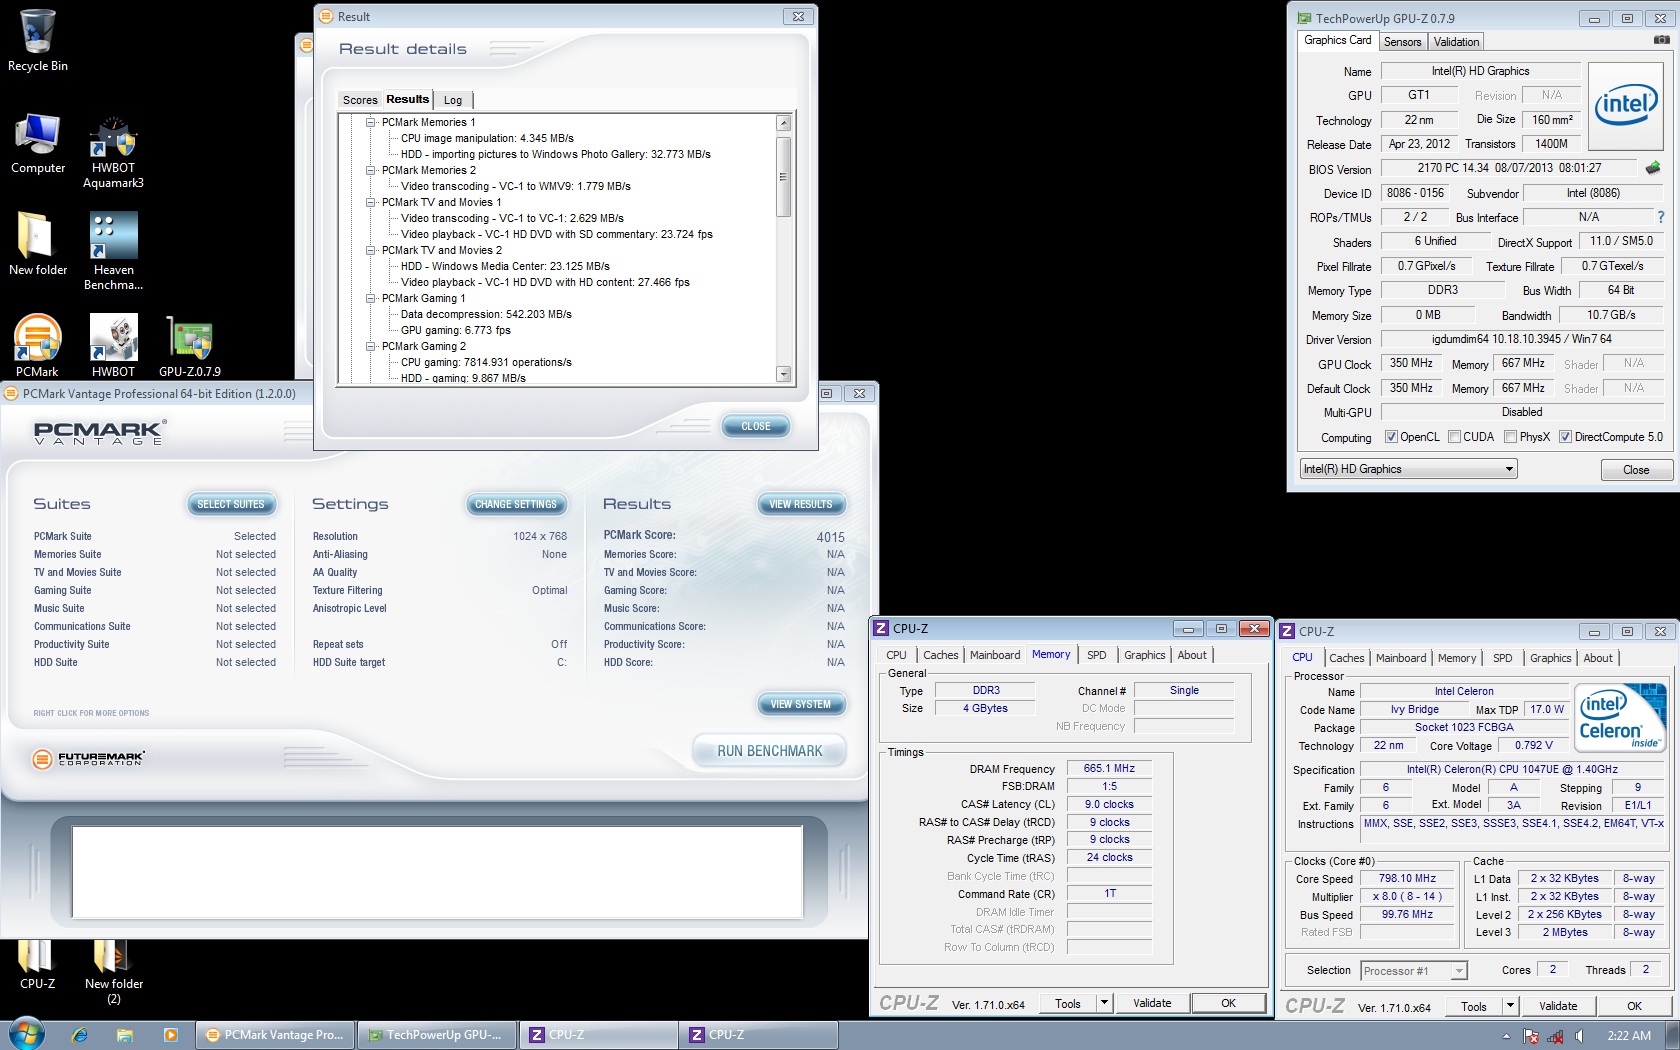The image size is (1680, 1050).
Task: Click the volume speaker tray icon
Action: click(1579, 1036)
